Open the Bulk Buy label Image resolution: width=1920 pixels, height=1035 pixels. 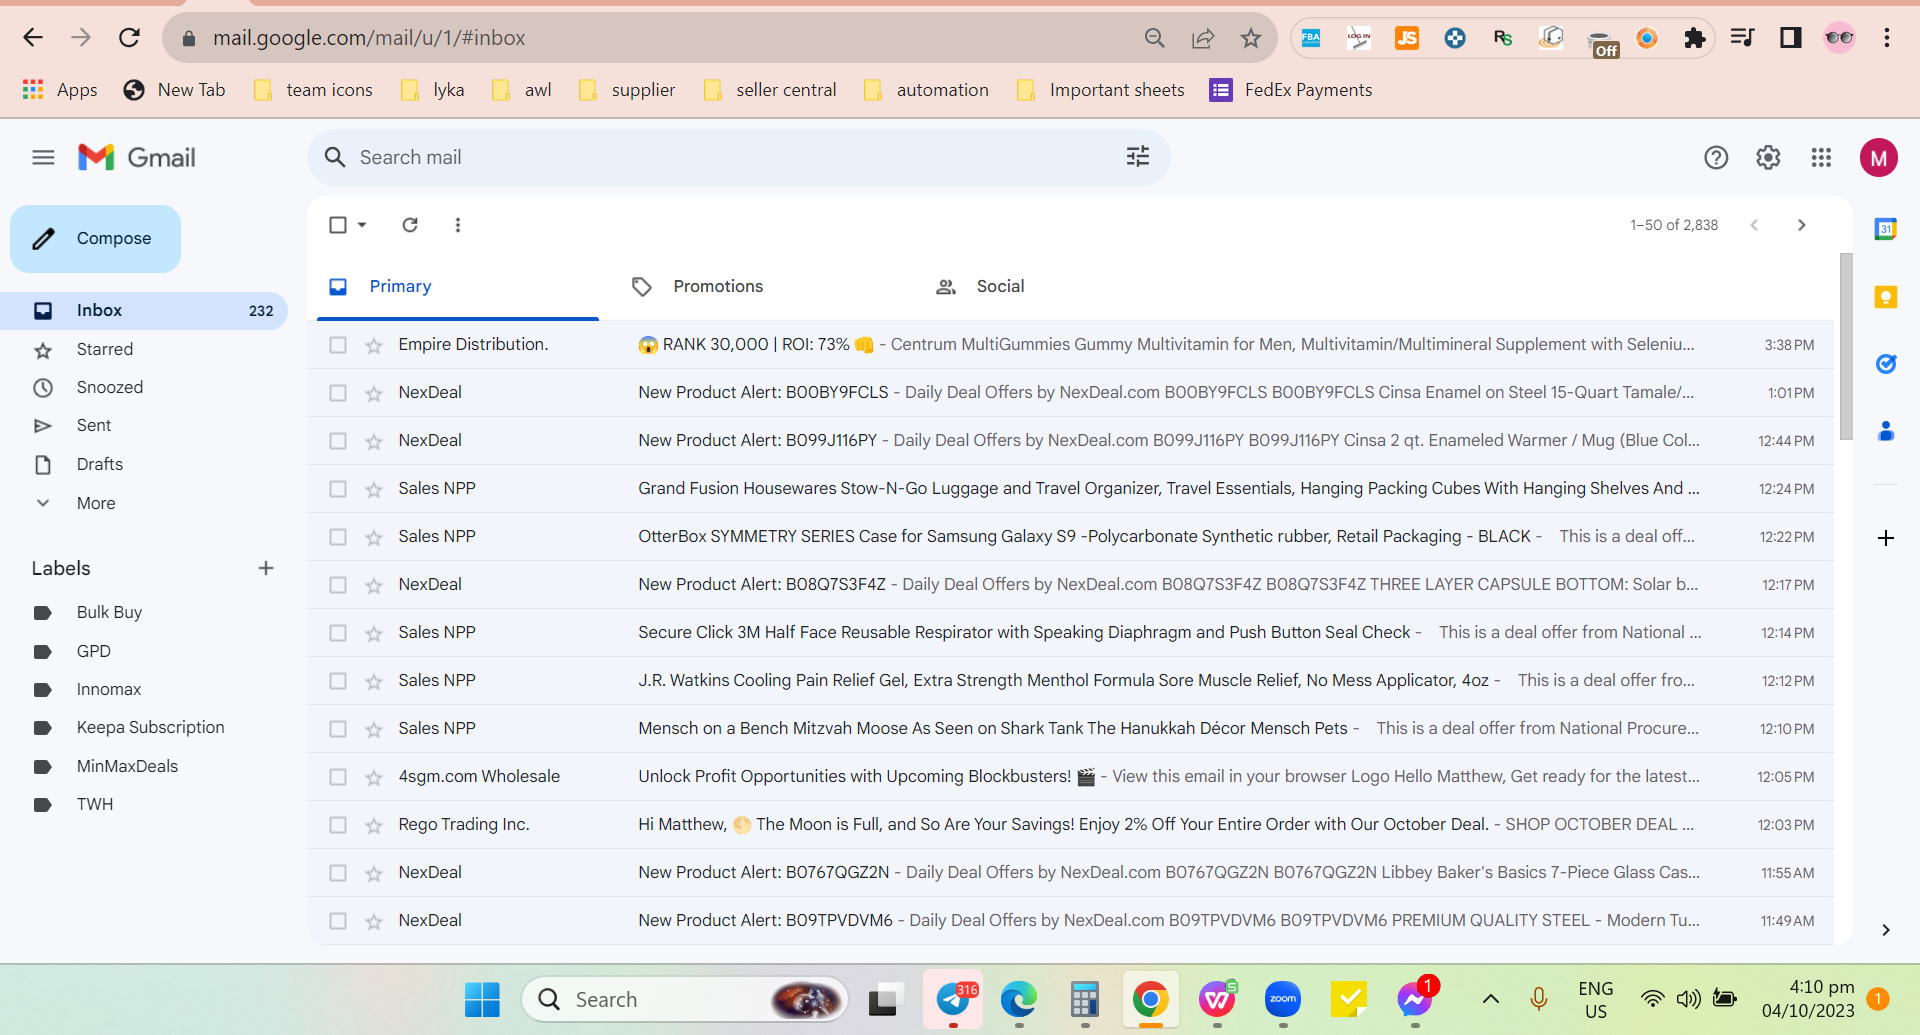(x=109, y=612)
